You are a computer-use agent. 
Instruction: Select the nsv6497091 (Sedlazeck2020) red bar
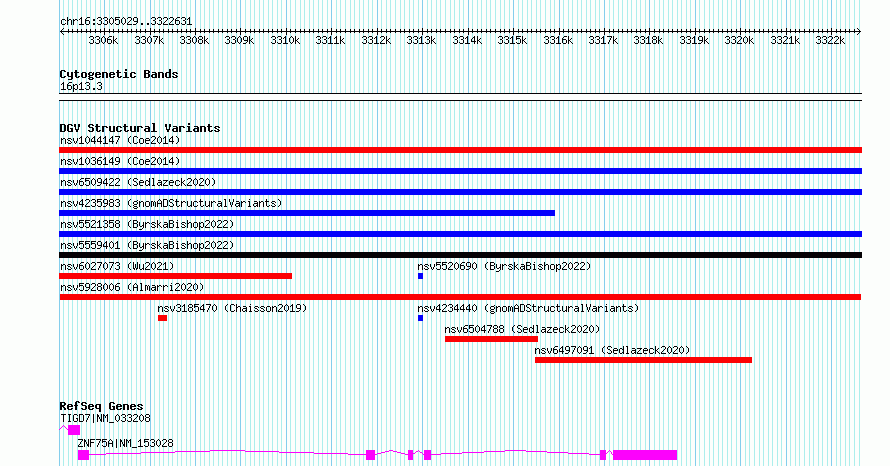644,360
